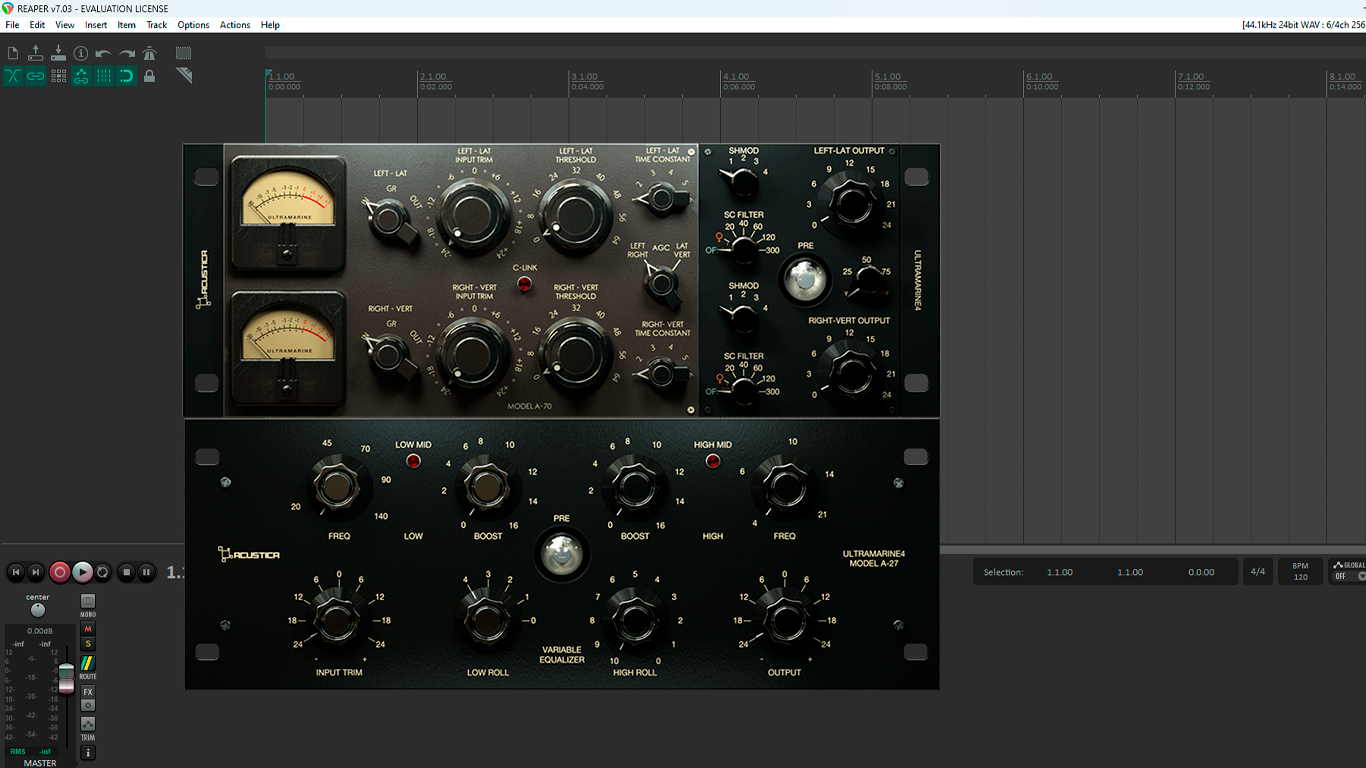Click the selection length 0.0.00 field
The height and width of the screenshot is (768, 1366).
[1201, 572]
